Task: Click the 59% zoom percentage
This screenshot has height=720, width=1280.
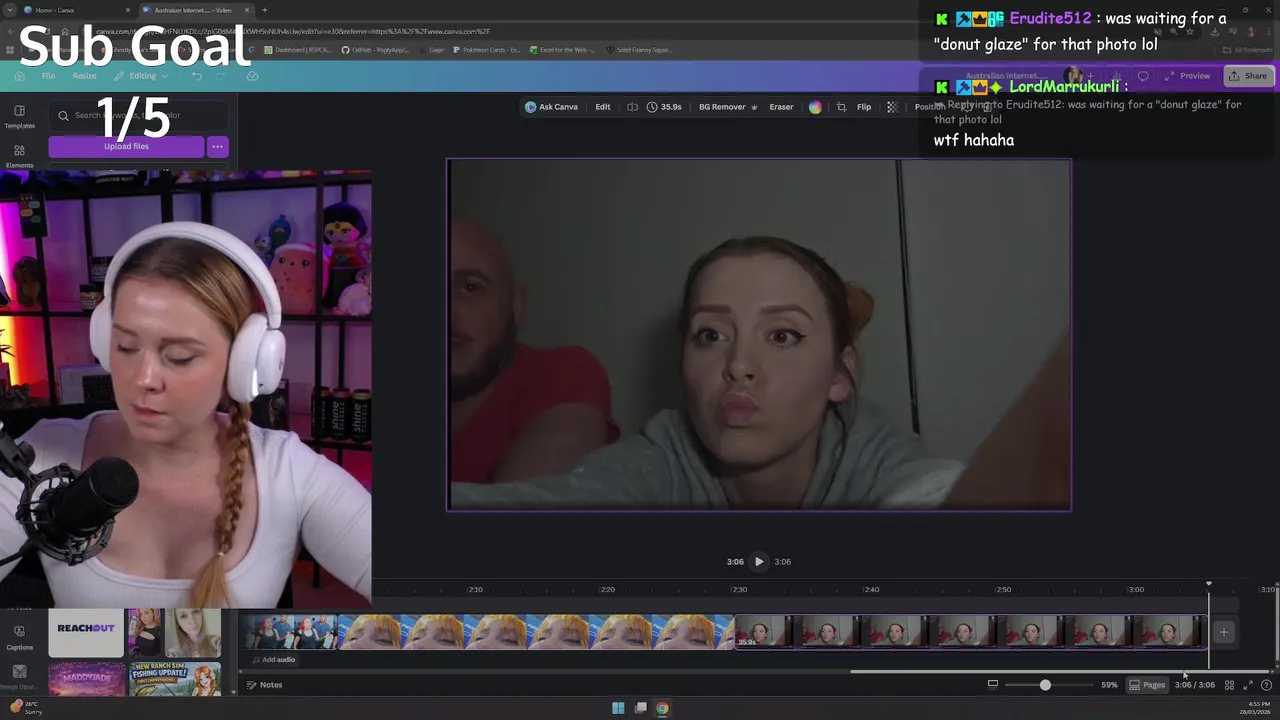Action: click(1109, 685)
